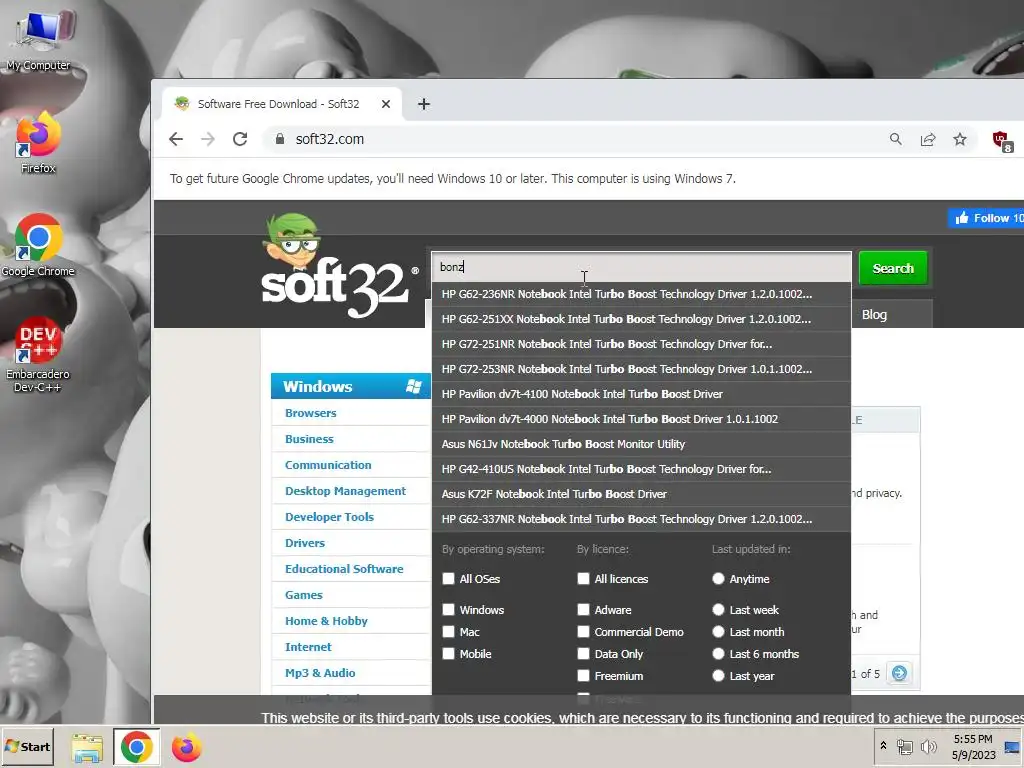Check the Mac checkbox
Viewport: 1024px width, 768px height.
449,632
